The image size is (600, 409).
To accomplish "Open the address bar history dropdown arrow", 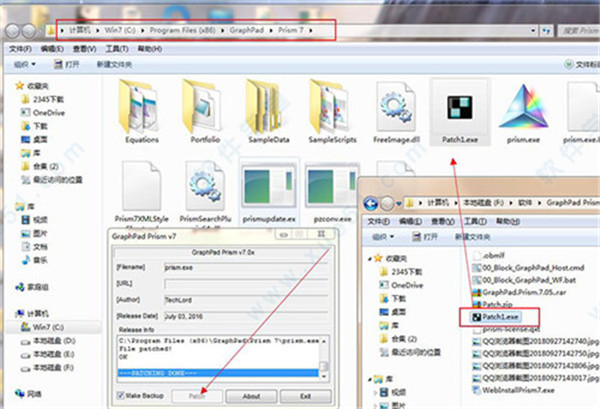I will tap(533, 31).
